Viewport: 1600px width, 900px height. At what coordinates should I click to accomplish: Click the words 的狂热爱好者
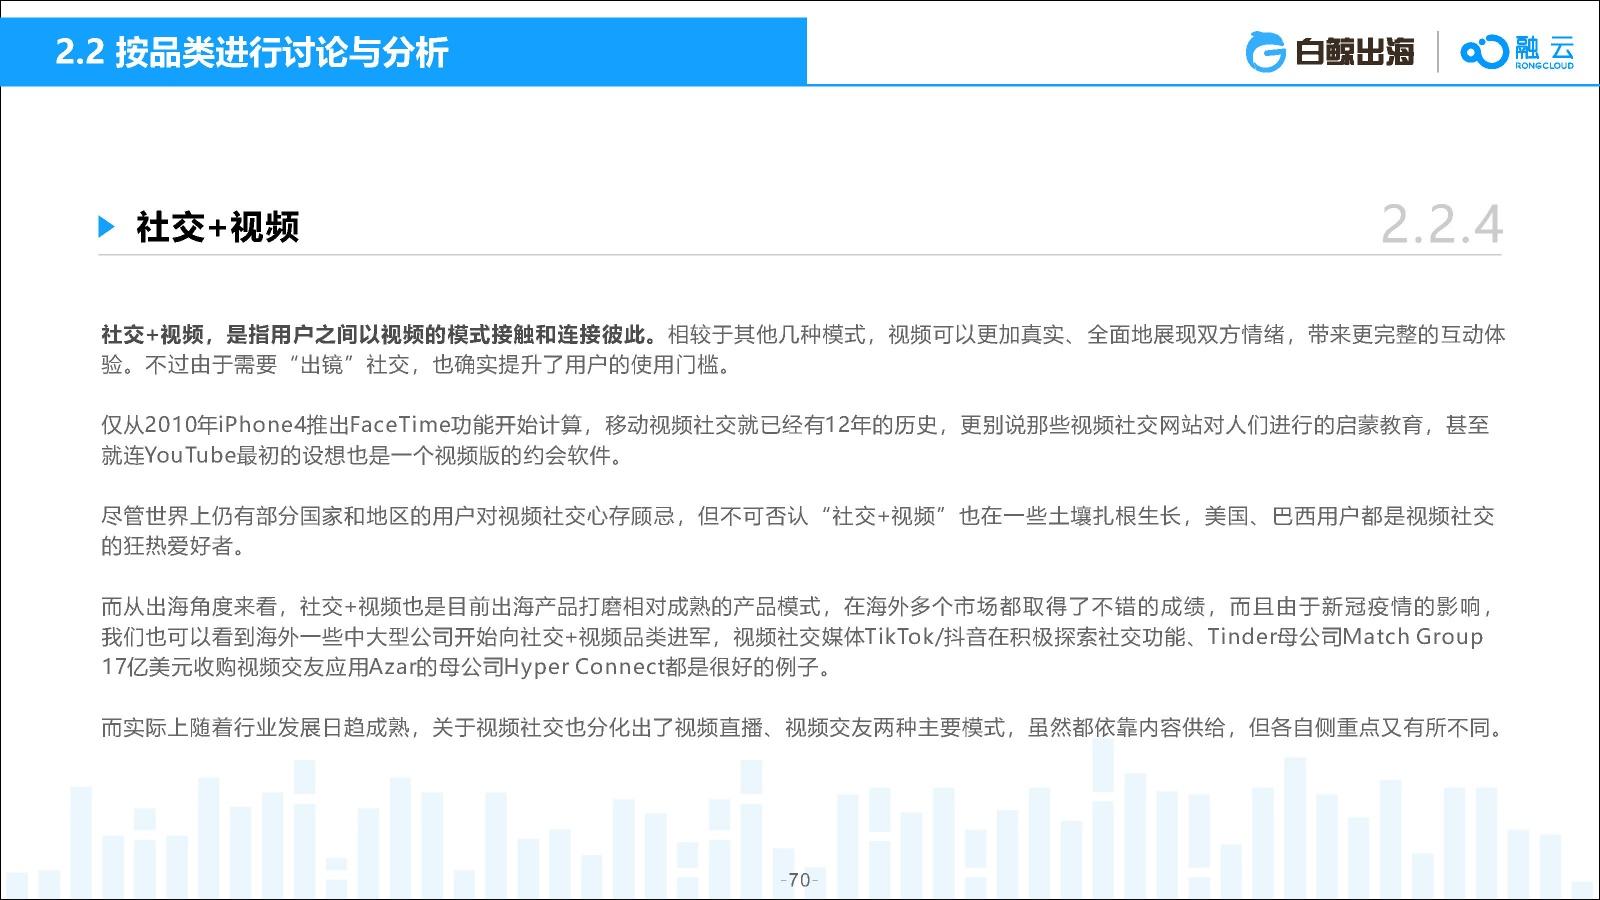[x=167, y=547]
